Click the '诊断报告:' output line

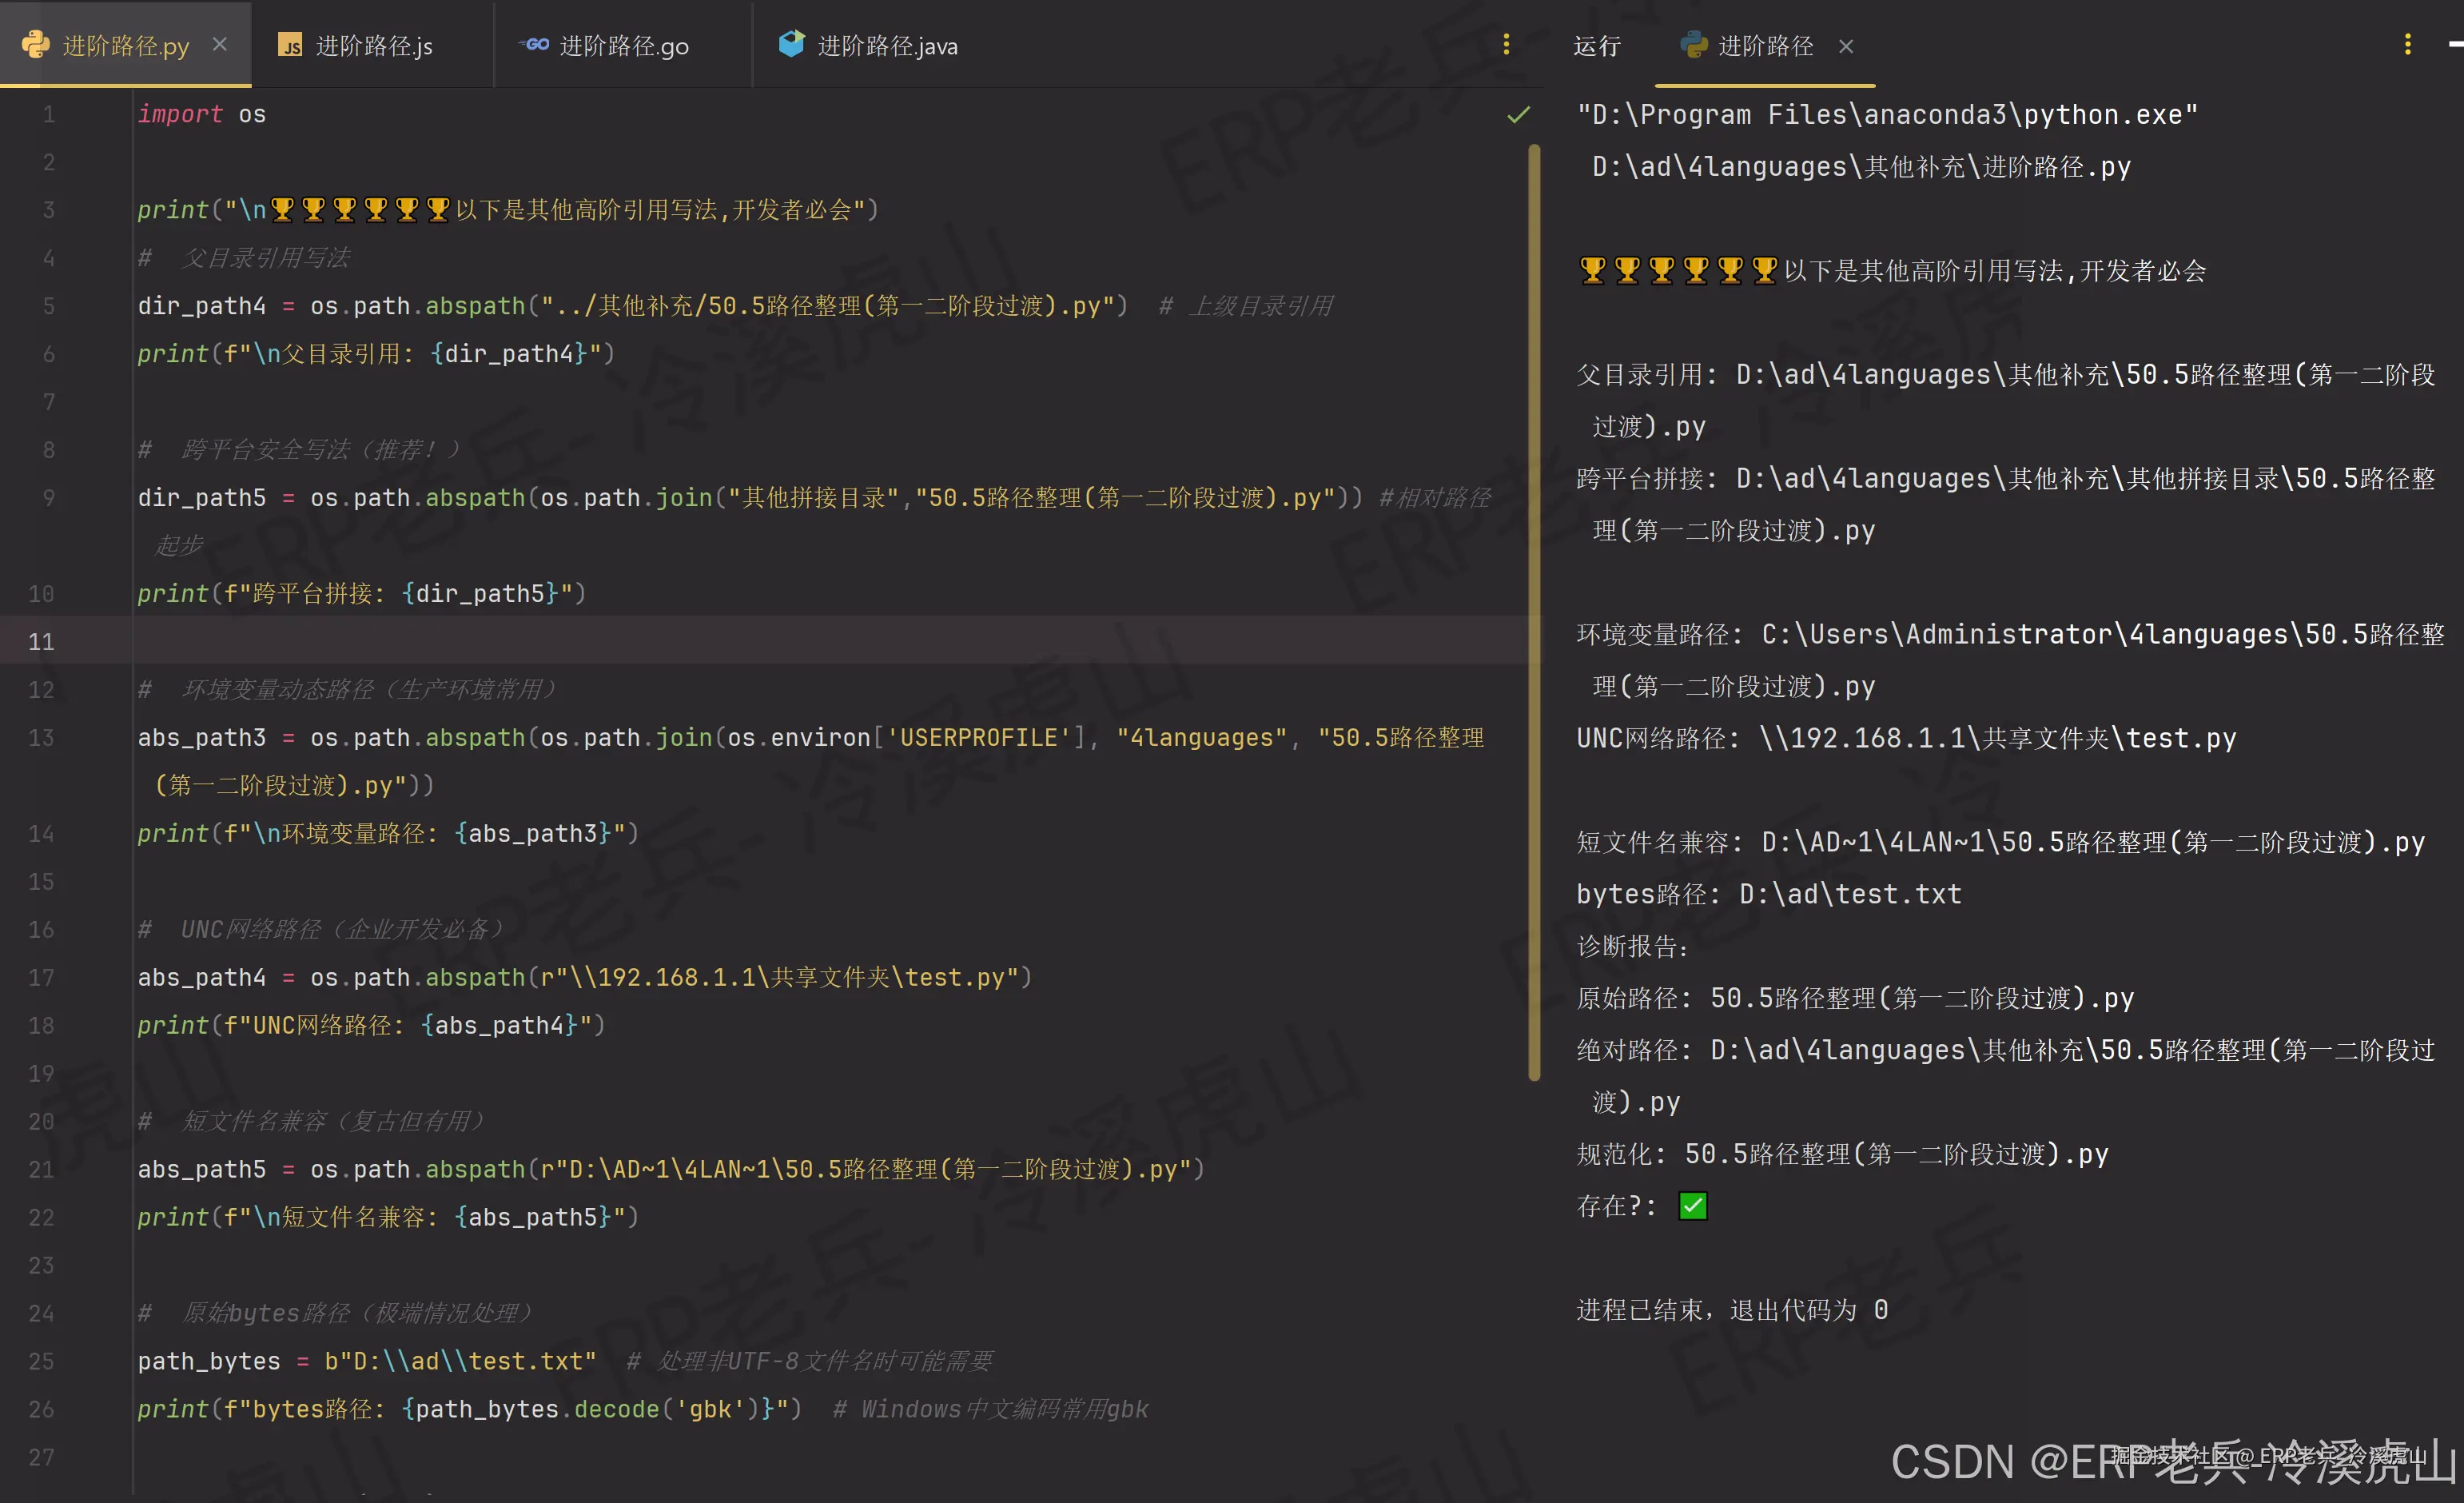[x=1632, y=947]
